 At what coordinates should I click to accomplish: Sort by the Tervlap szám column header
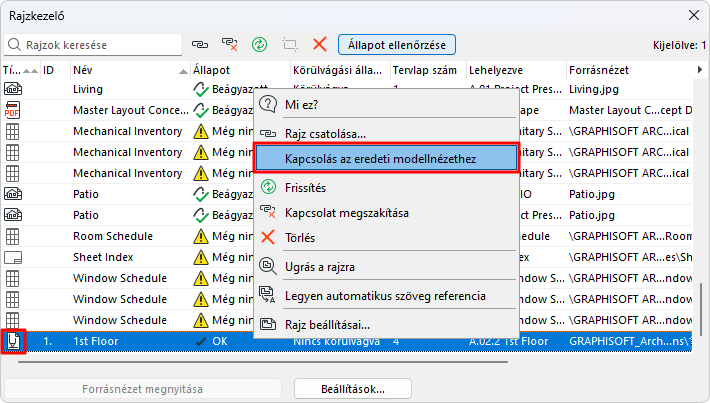tap(428, 70)
